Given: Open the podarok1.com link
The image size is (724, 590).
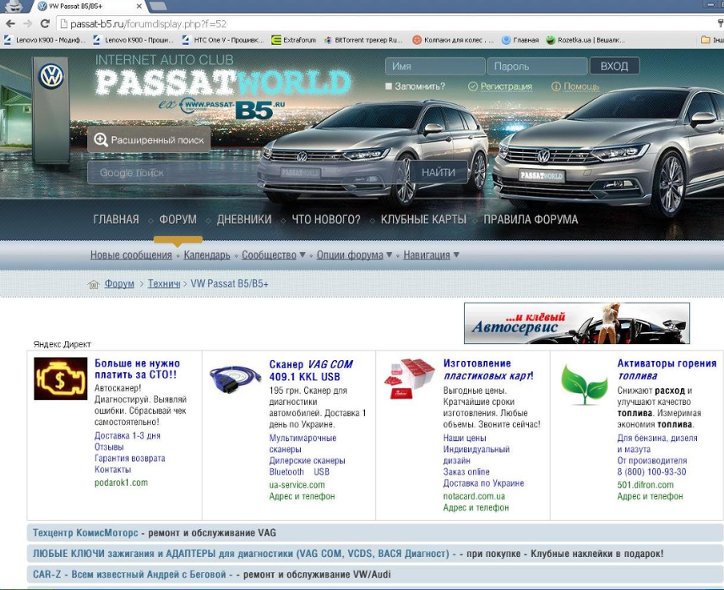Looking at the screenshot, I should (x=121, y=482).
